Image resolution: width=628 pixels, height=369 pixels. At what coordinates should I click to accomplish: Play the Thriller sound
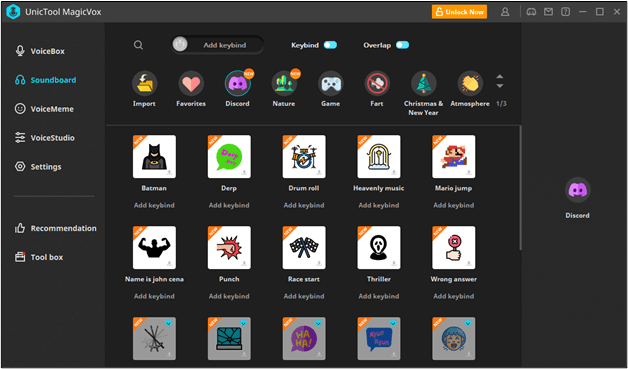(379, 248)
